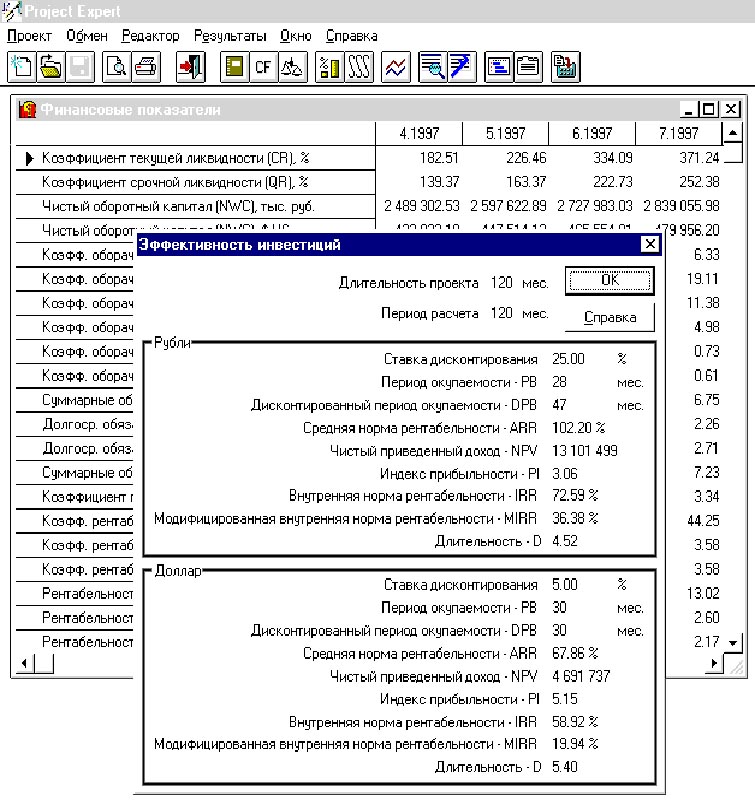Viewport: 755px width, 800px height.
Task: Click the cell value 13.02
Action: pyautogui.click(x=703, y=593)
